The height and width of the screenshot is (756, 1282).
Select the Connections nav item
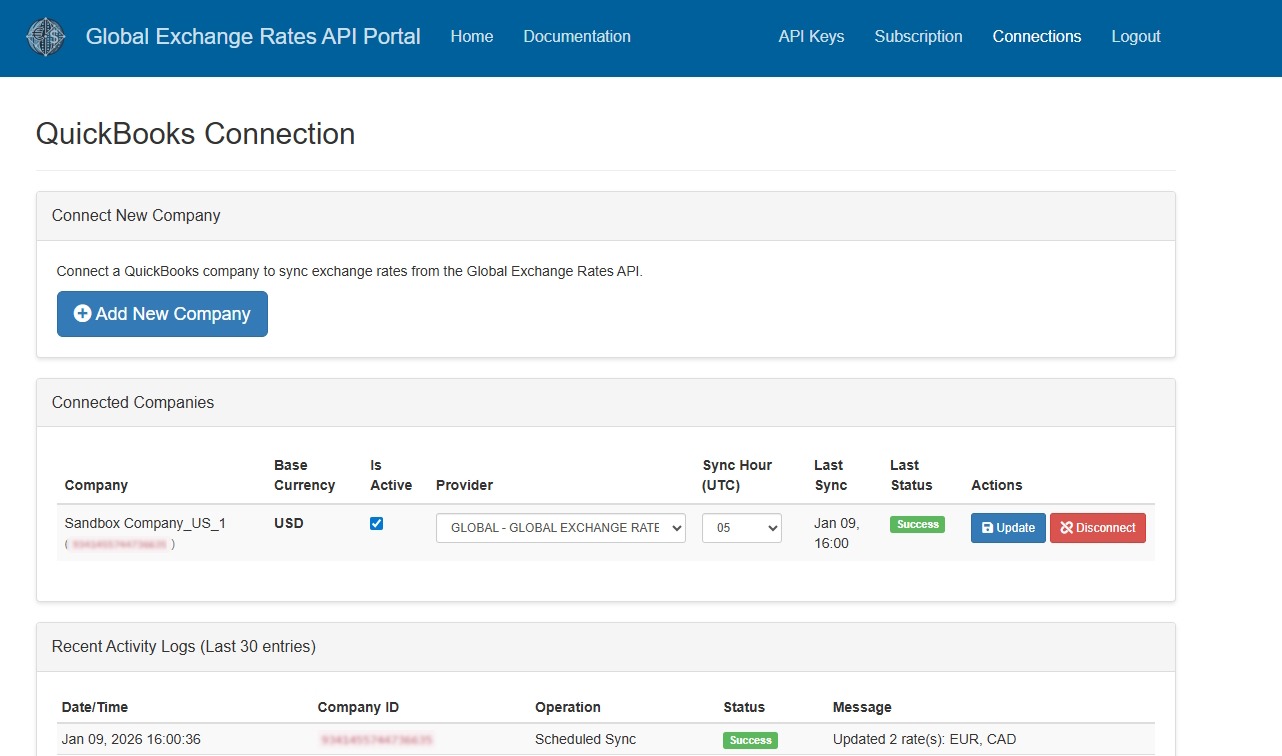coord(1036,37)
